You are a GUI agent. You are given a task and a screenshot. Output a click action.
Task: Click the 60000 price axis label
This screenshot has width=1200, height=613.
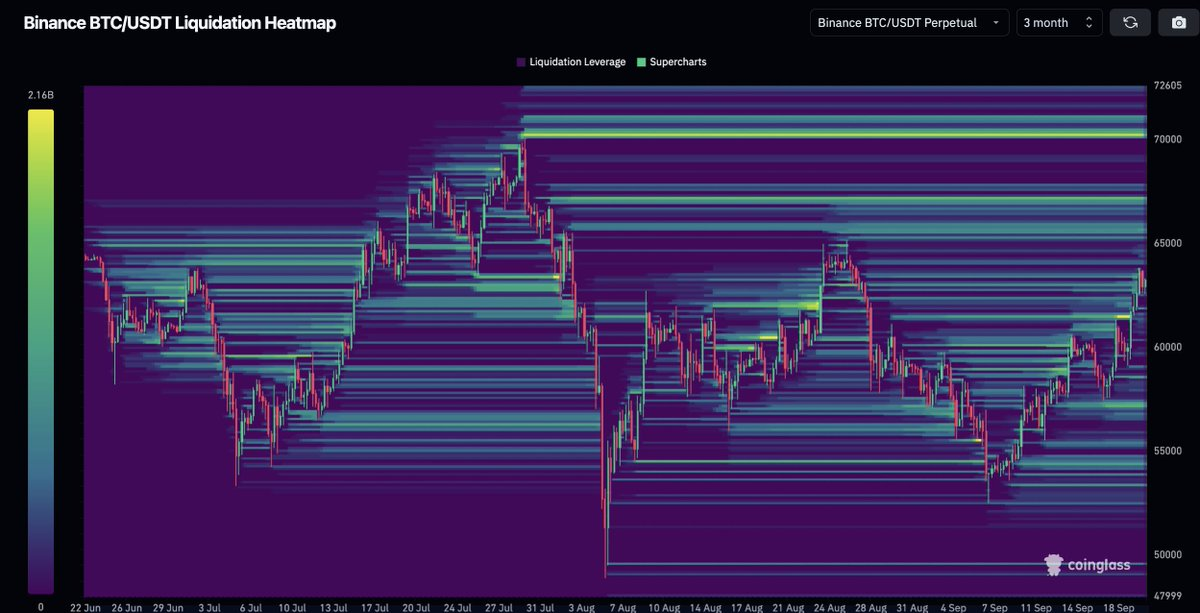(x=1168, y=347)
